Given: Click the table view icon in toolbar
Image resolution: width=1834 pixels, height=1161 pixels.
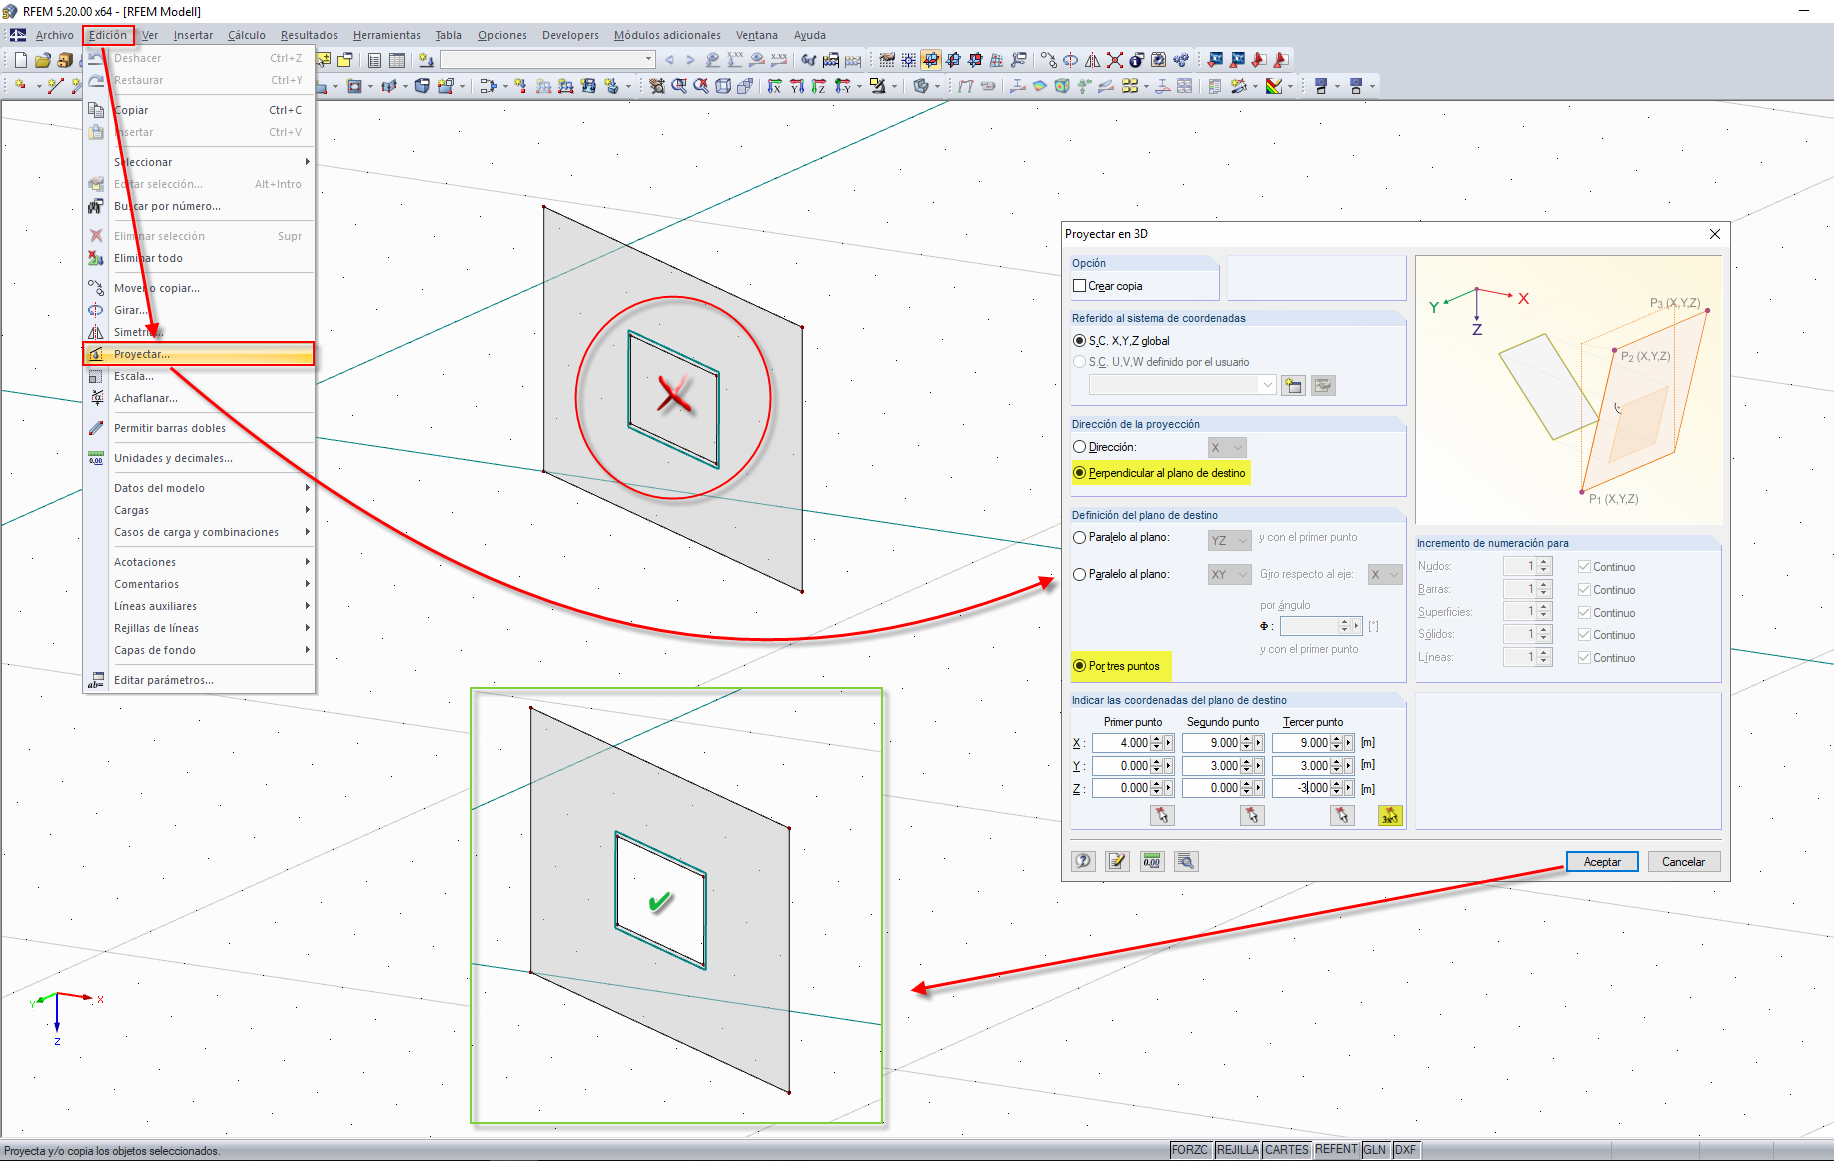Looking at the screenshot, I should coord(397,60).
